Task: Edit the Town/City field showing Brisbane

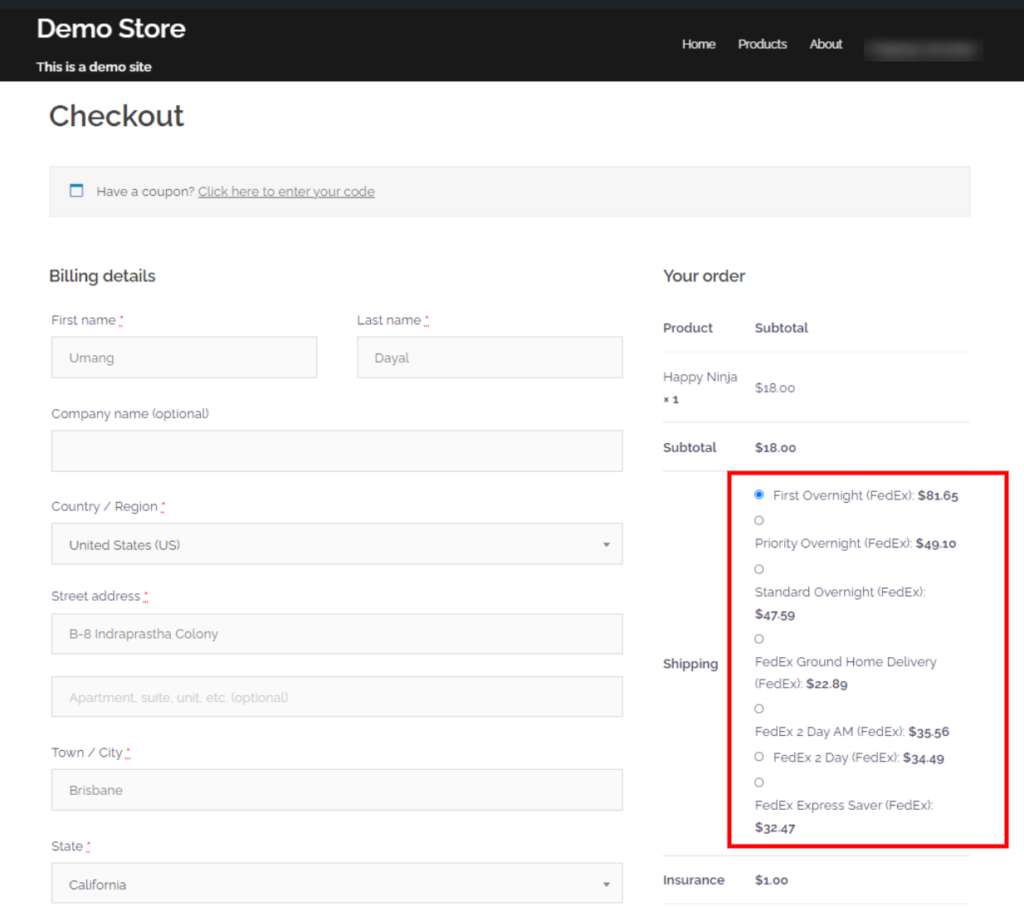Action: (336, 789)
